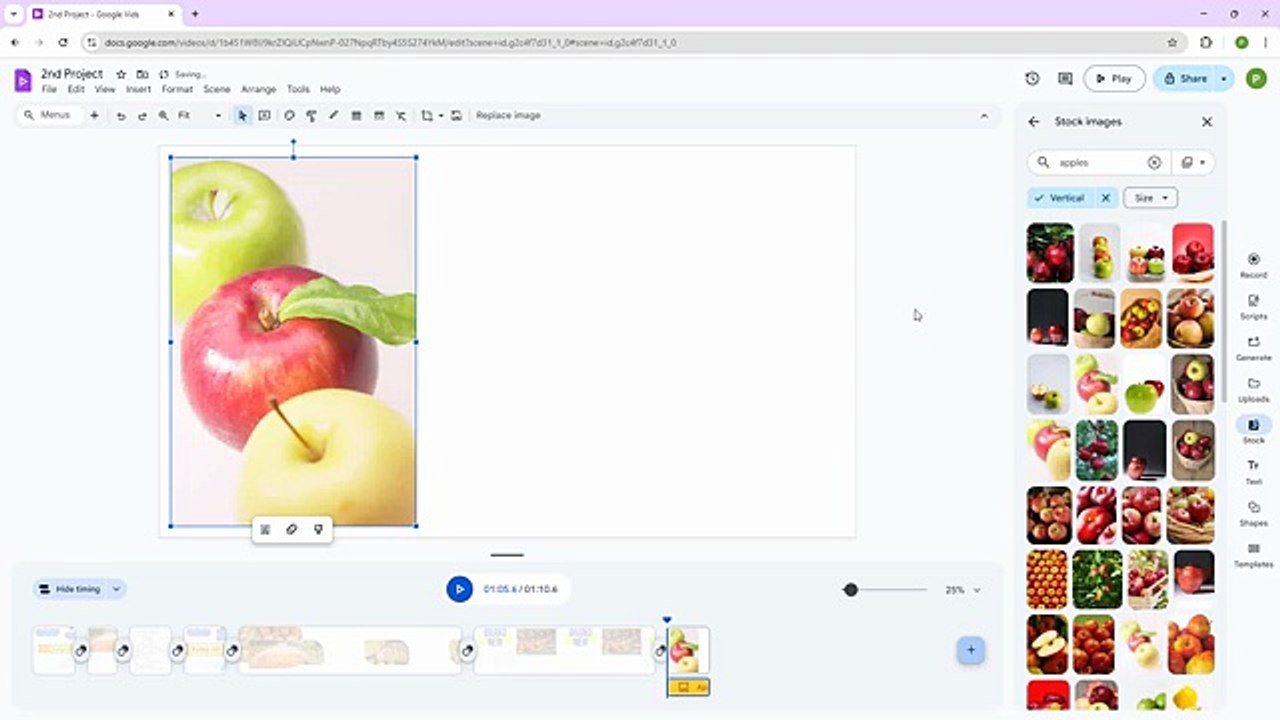The width and height of the screenshot is (1280, 720).
Task: Clear the apples search text
Action: [x=1154, y=162]
